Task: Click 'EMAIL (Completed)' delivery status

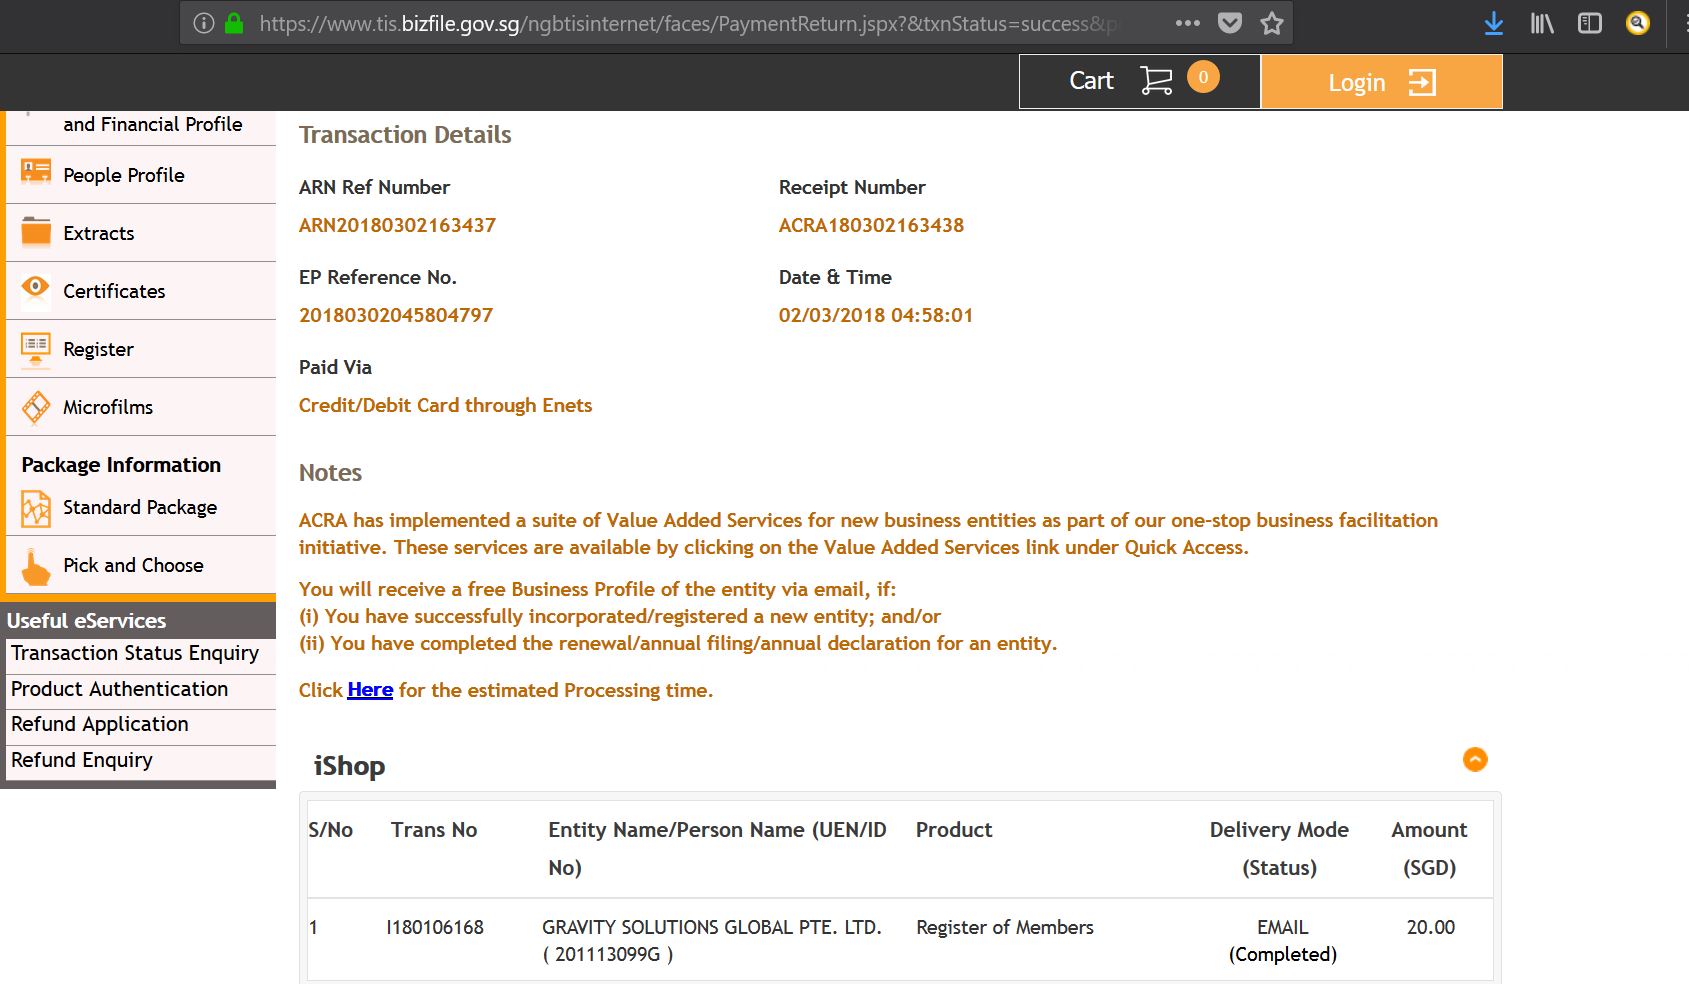Action: 1283,940
